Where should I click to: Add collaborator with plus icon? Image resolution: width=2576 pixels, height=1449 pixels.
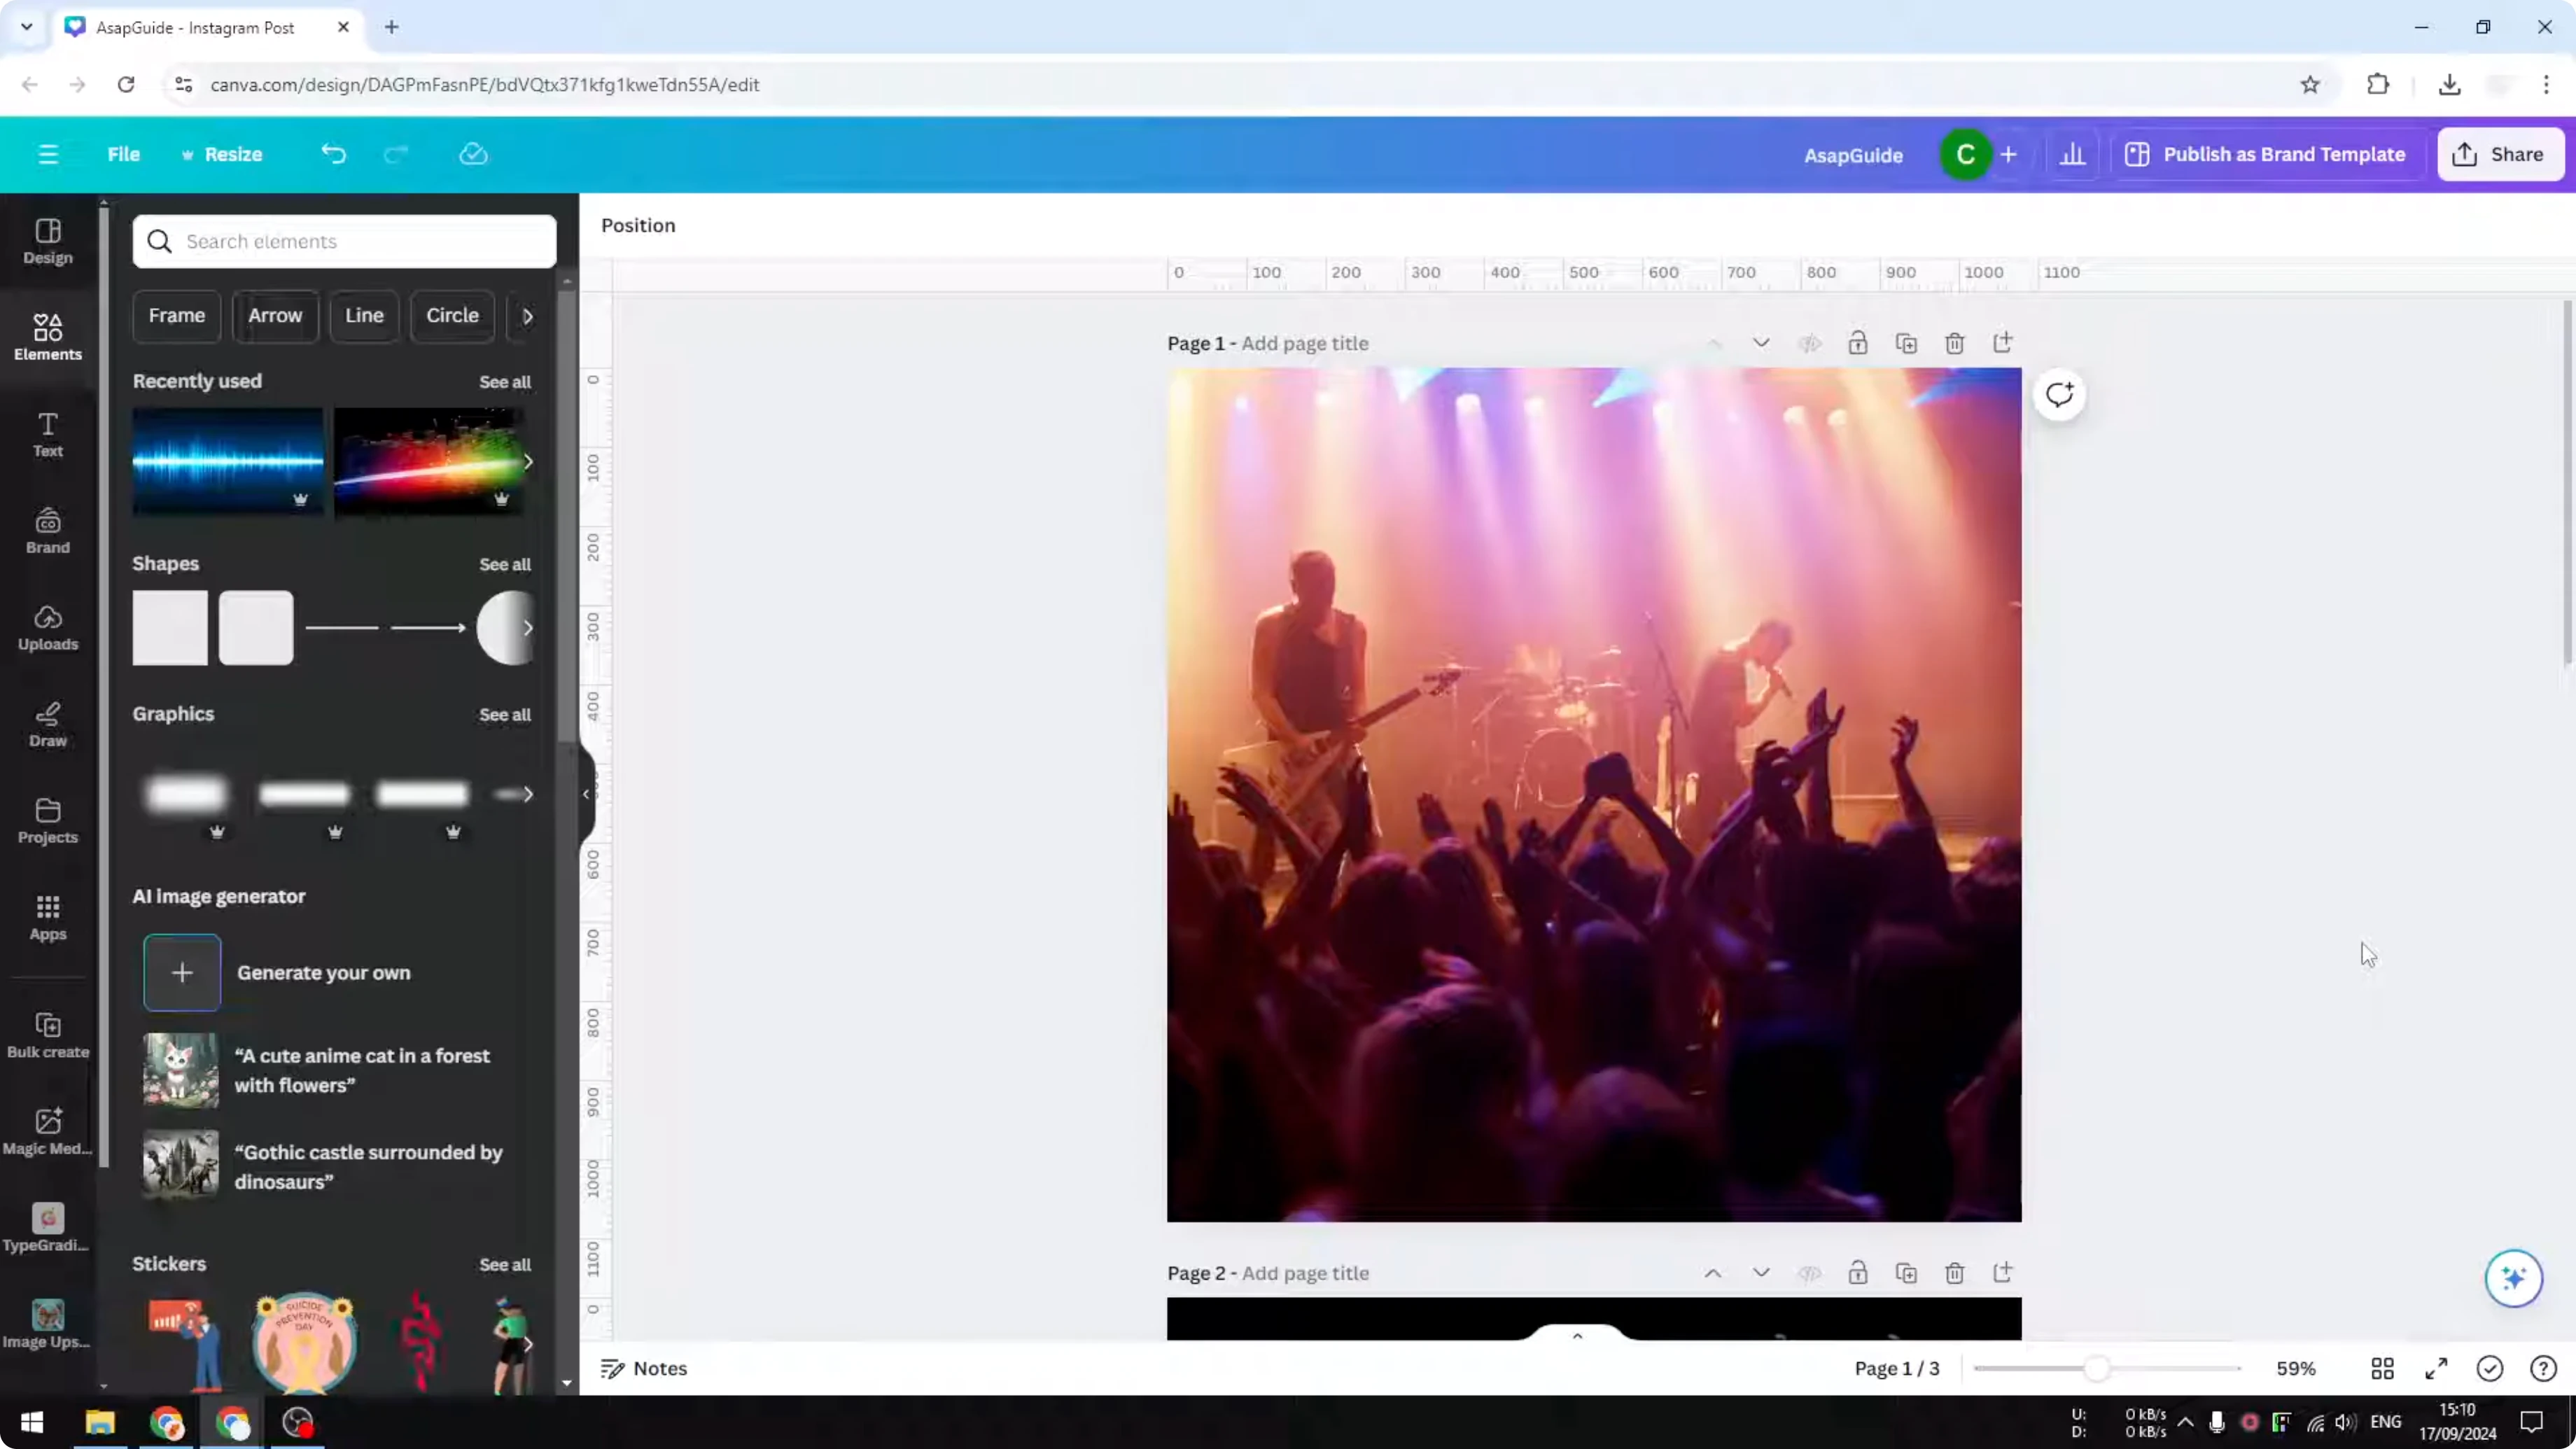click(2008, 154)
